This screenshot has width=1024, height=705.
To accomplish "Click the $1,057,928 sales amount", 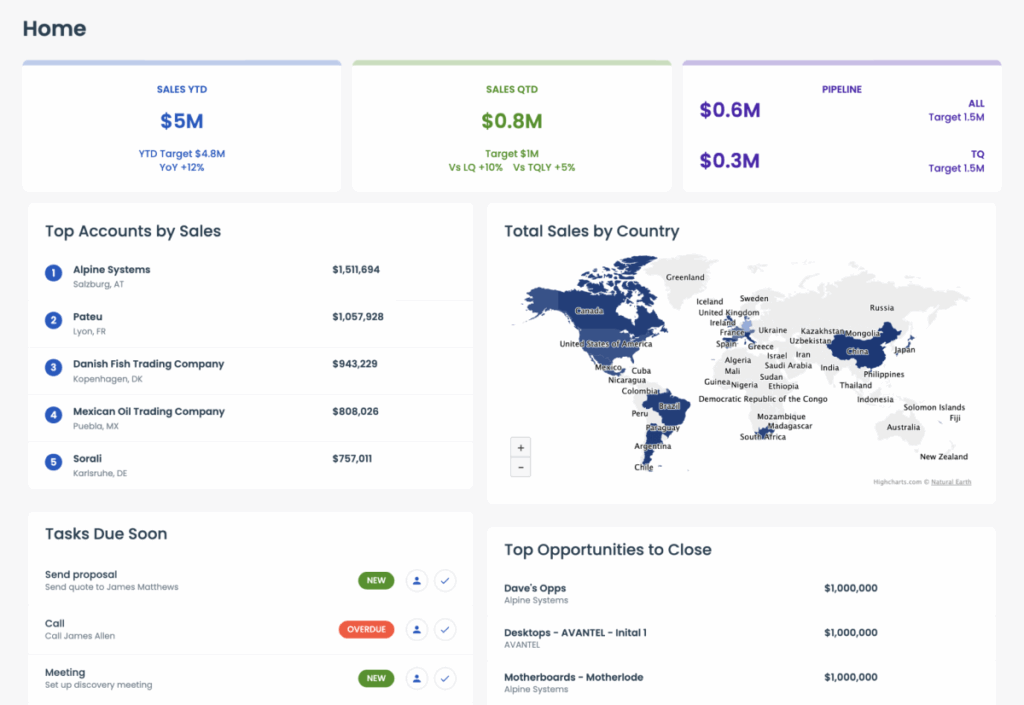I will point(358,317).
